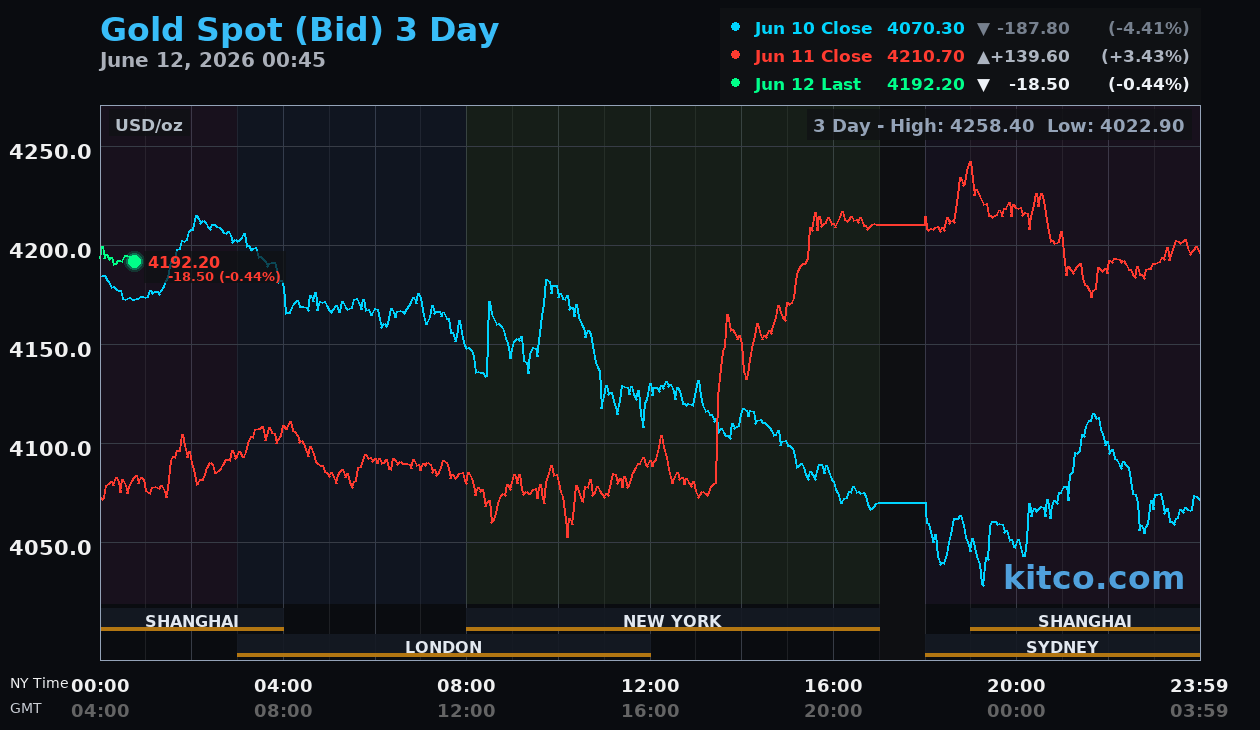This screenshot has width=1260, height=730.
Task: Click the right SHANGHAI session bar
Action: (x=1085, y=620)
